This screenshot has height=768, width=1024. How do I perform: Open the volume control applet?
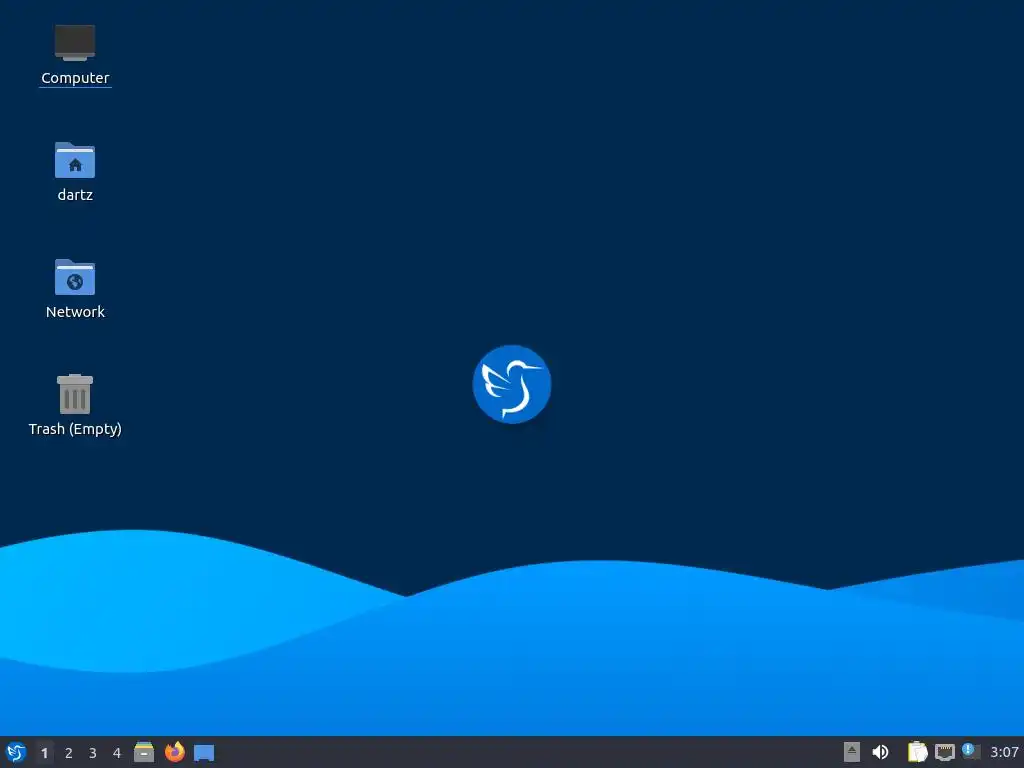click(x=880, y=752)
